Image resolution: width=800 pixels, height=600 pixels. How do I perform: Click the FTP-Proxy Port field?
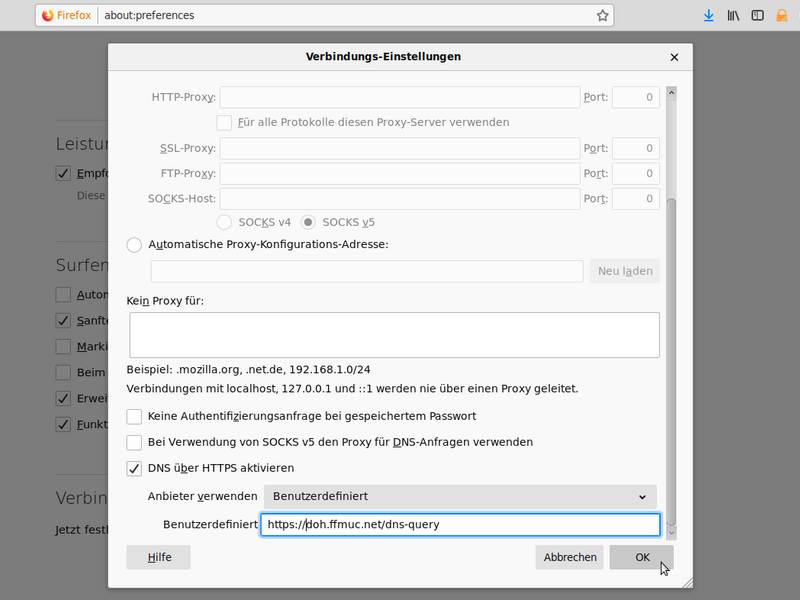pos(636,173)
